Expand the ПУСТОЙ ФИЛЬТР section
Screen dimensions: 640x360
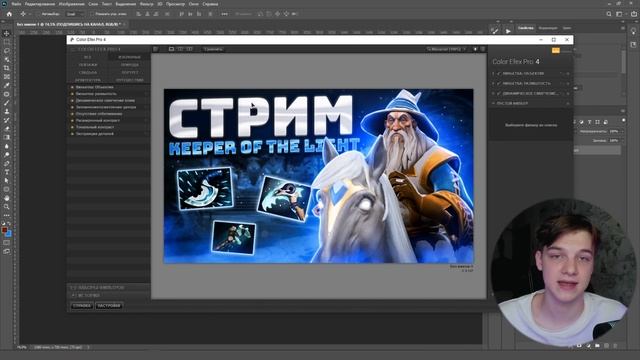coord(493,104)
